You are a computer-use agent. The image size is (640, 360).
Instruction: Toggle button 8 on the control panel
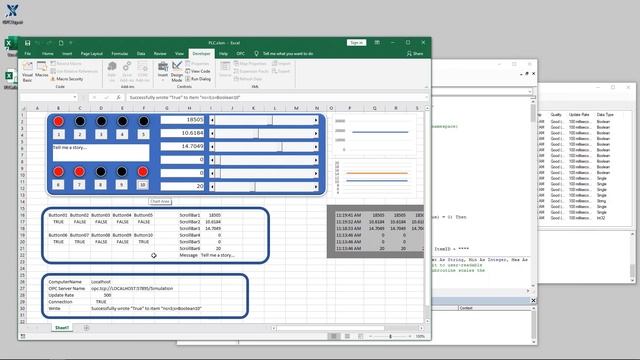(101, 185)
